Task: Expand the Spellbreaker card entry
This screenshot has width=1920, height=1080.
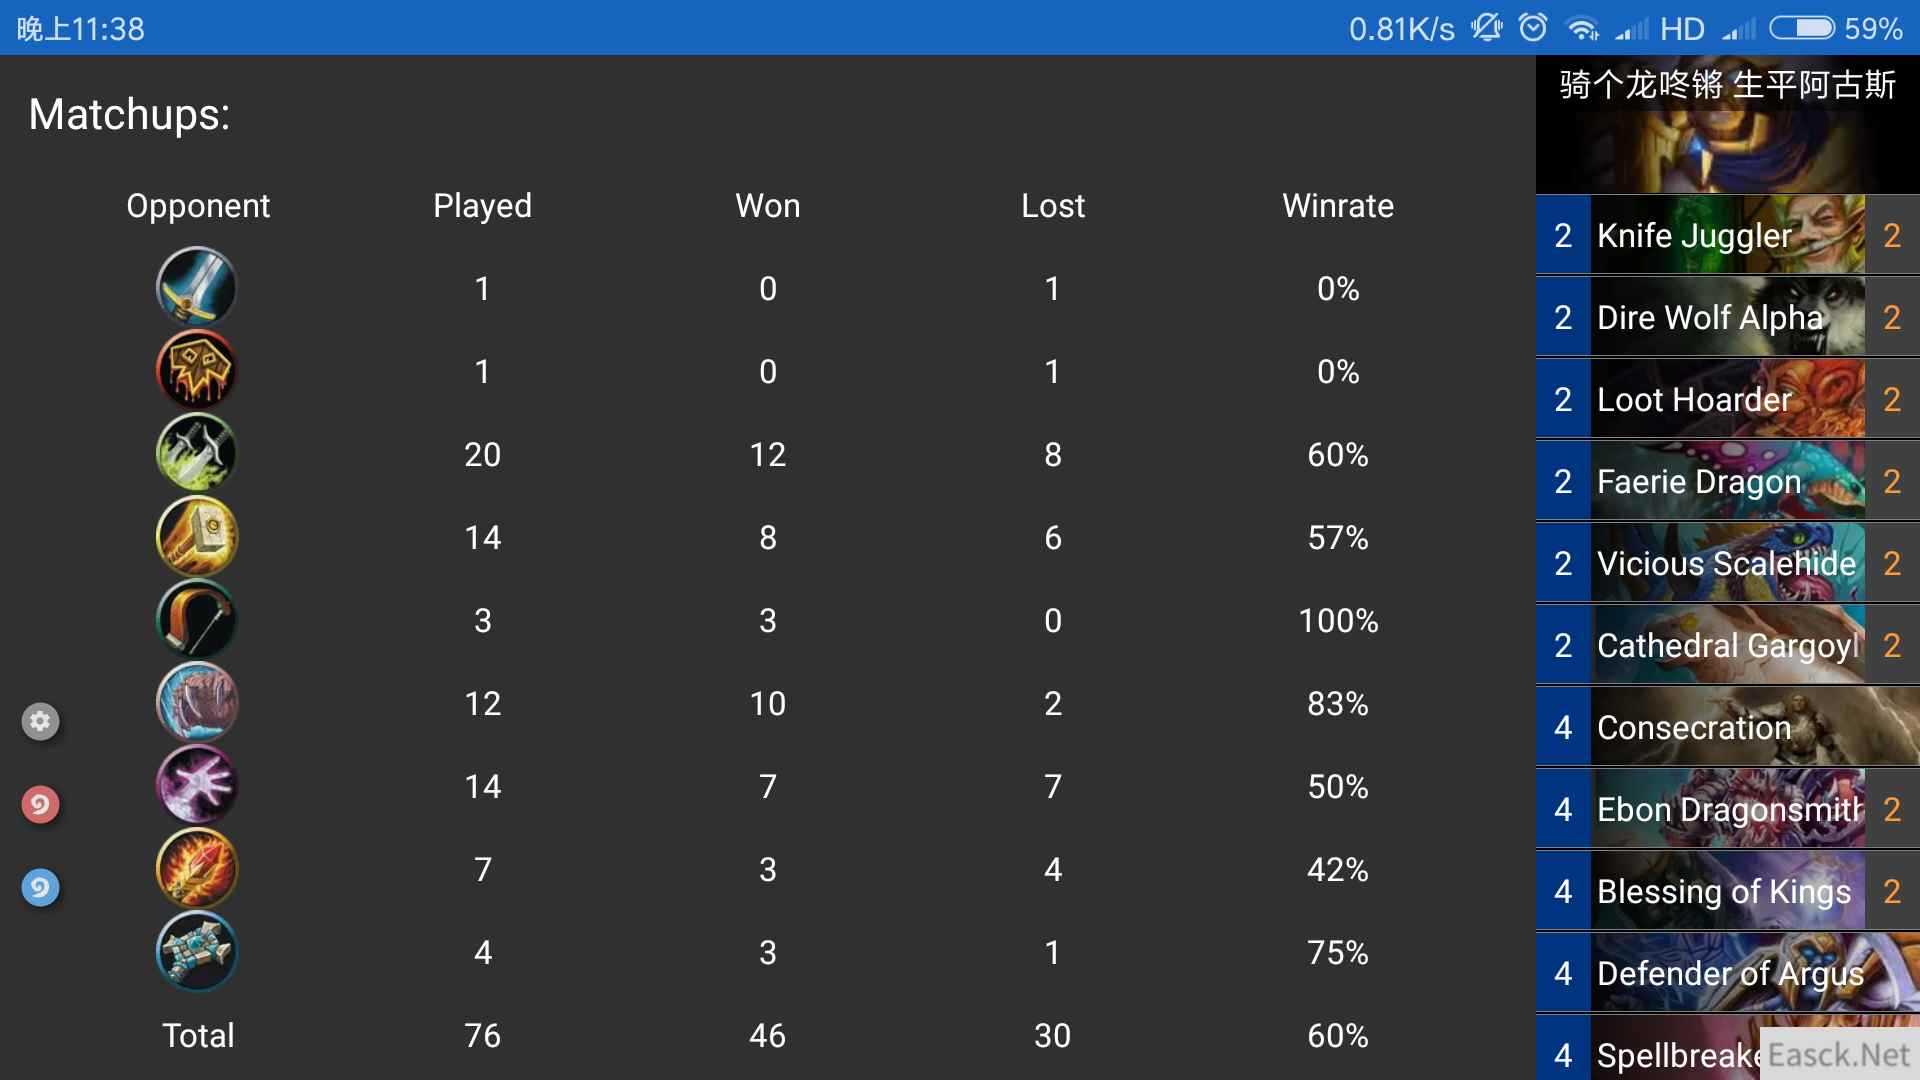Action: 1727,1055
